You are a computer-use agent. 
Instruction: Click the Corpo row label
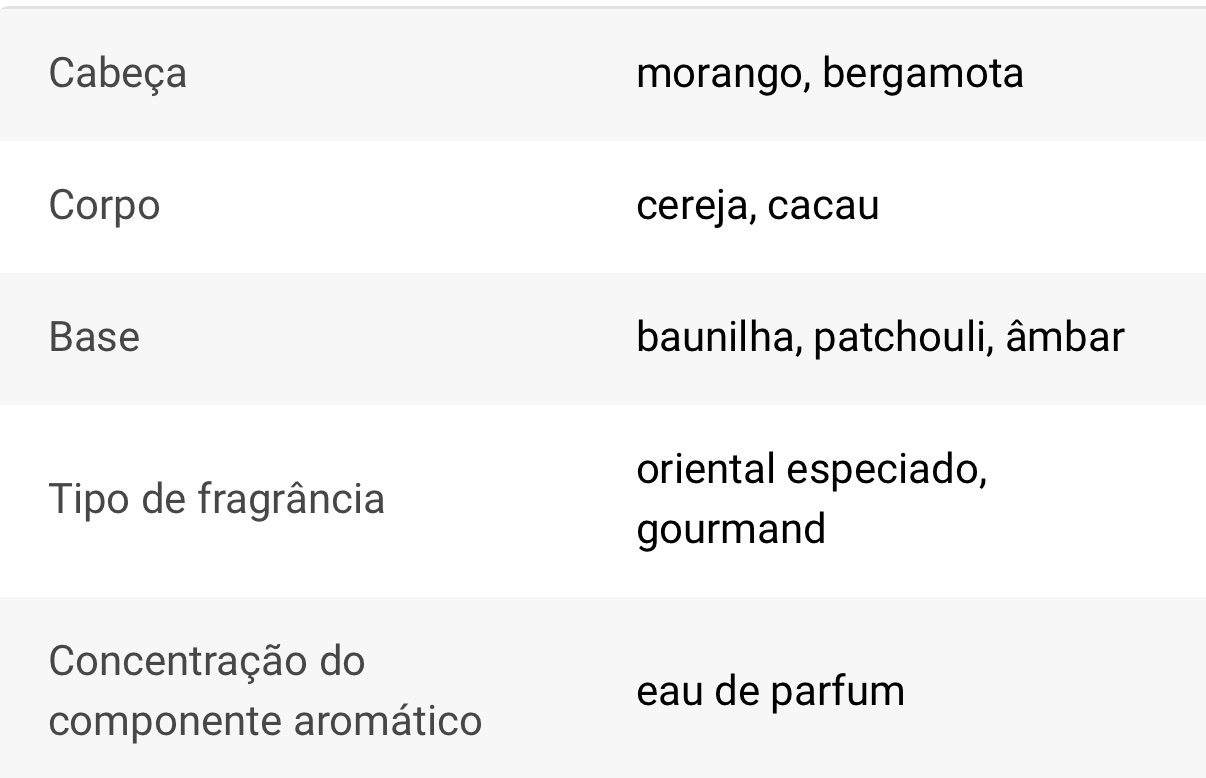tap(104, 206)
